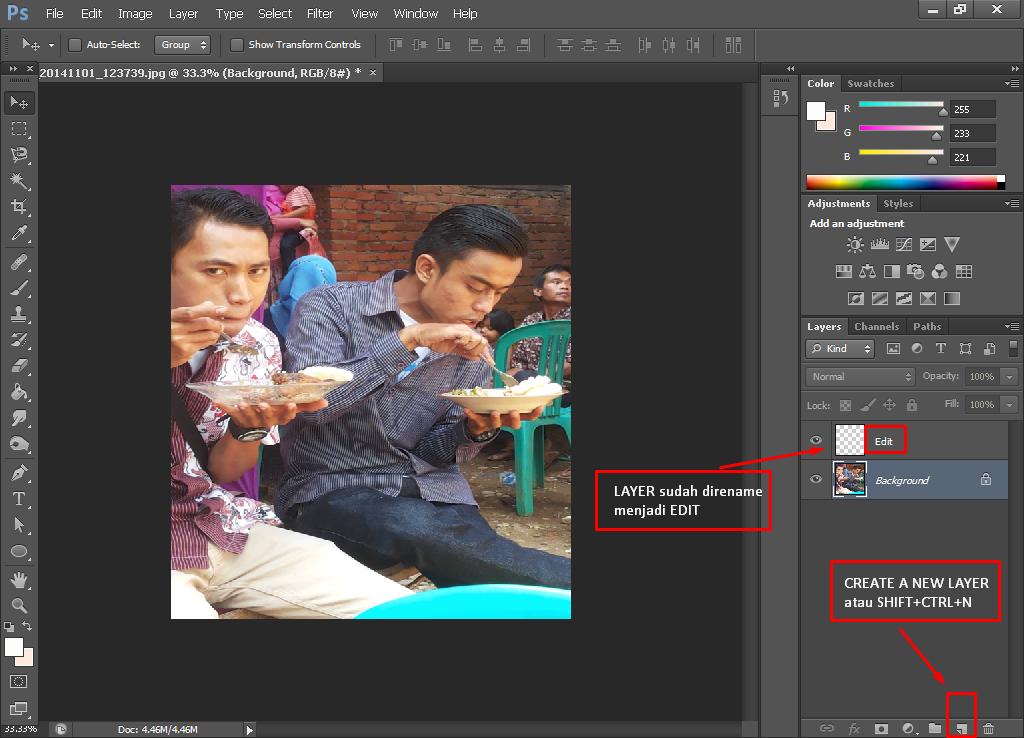Image resolution: width=1024 pixels, height=738 pixels.
Task: Create a new group folder
Action: (x=935, y=728)
